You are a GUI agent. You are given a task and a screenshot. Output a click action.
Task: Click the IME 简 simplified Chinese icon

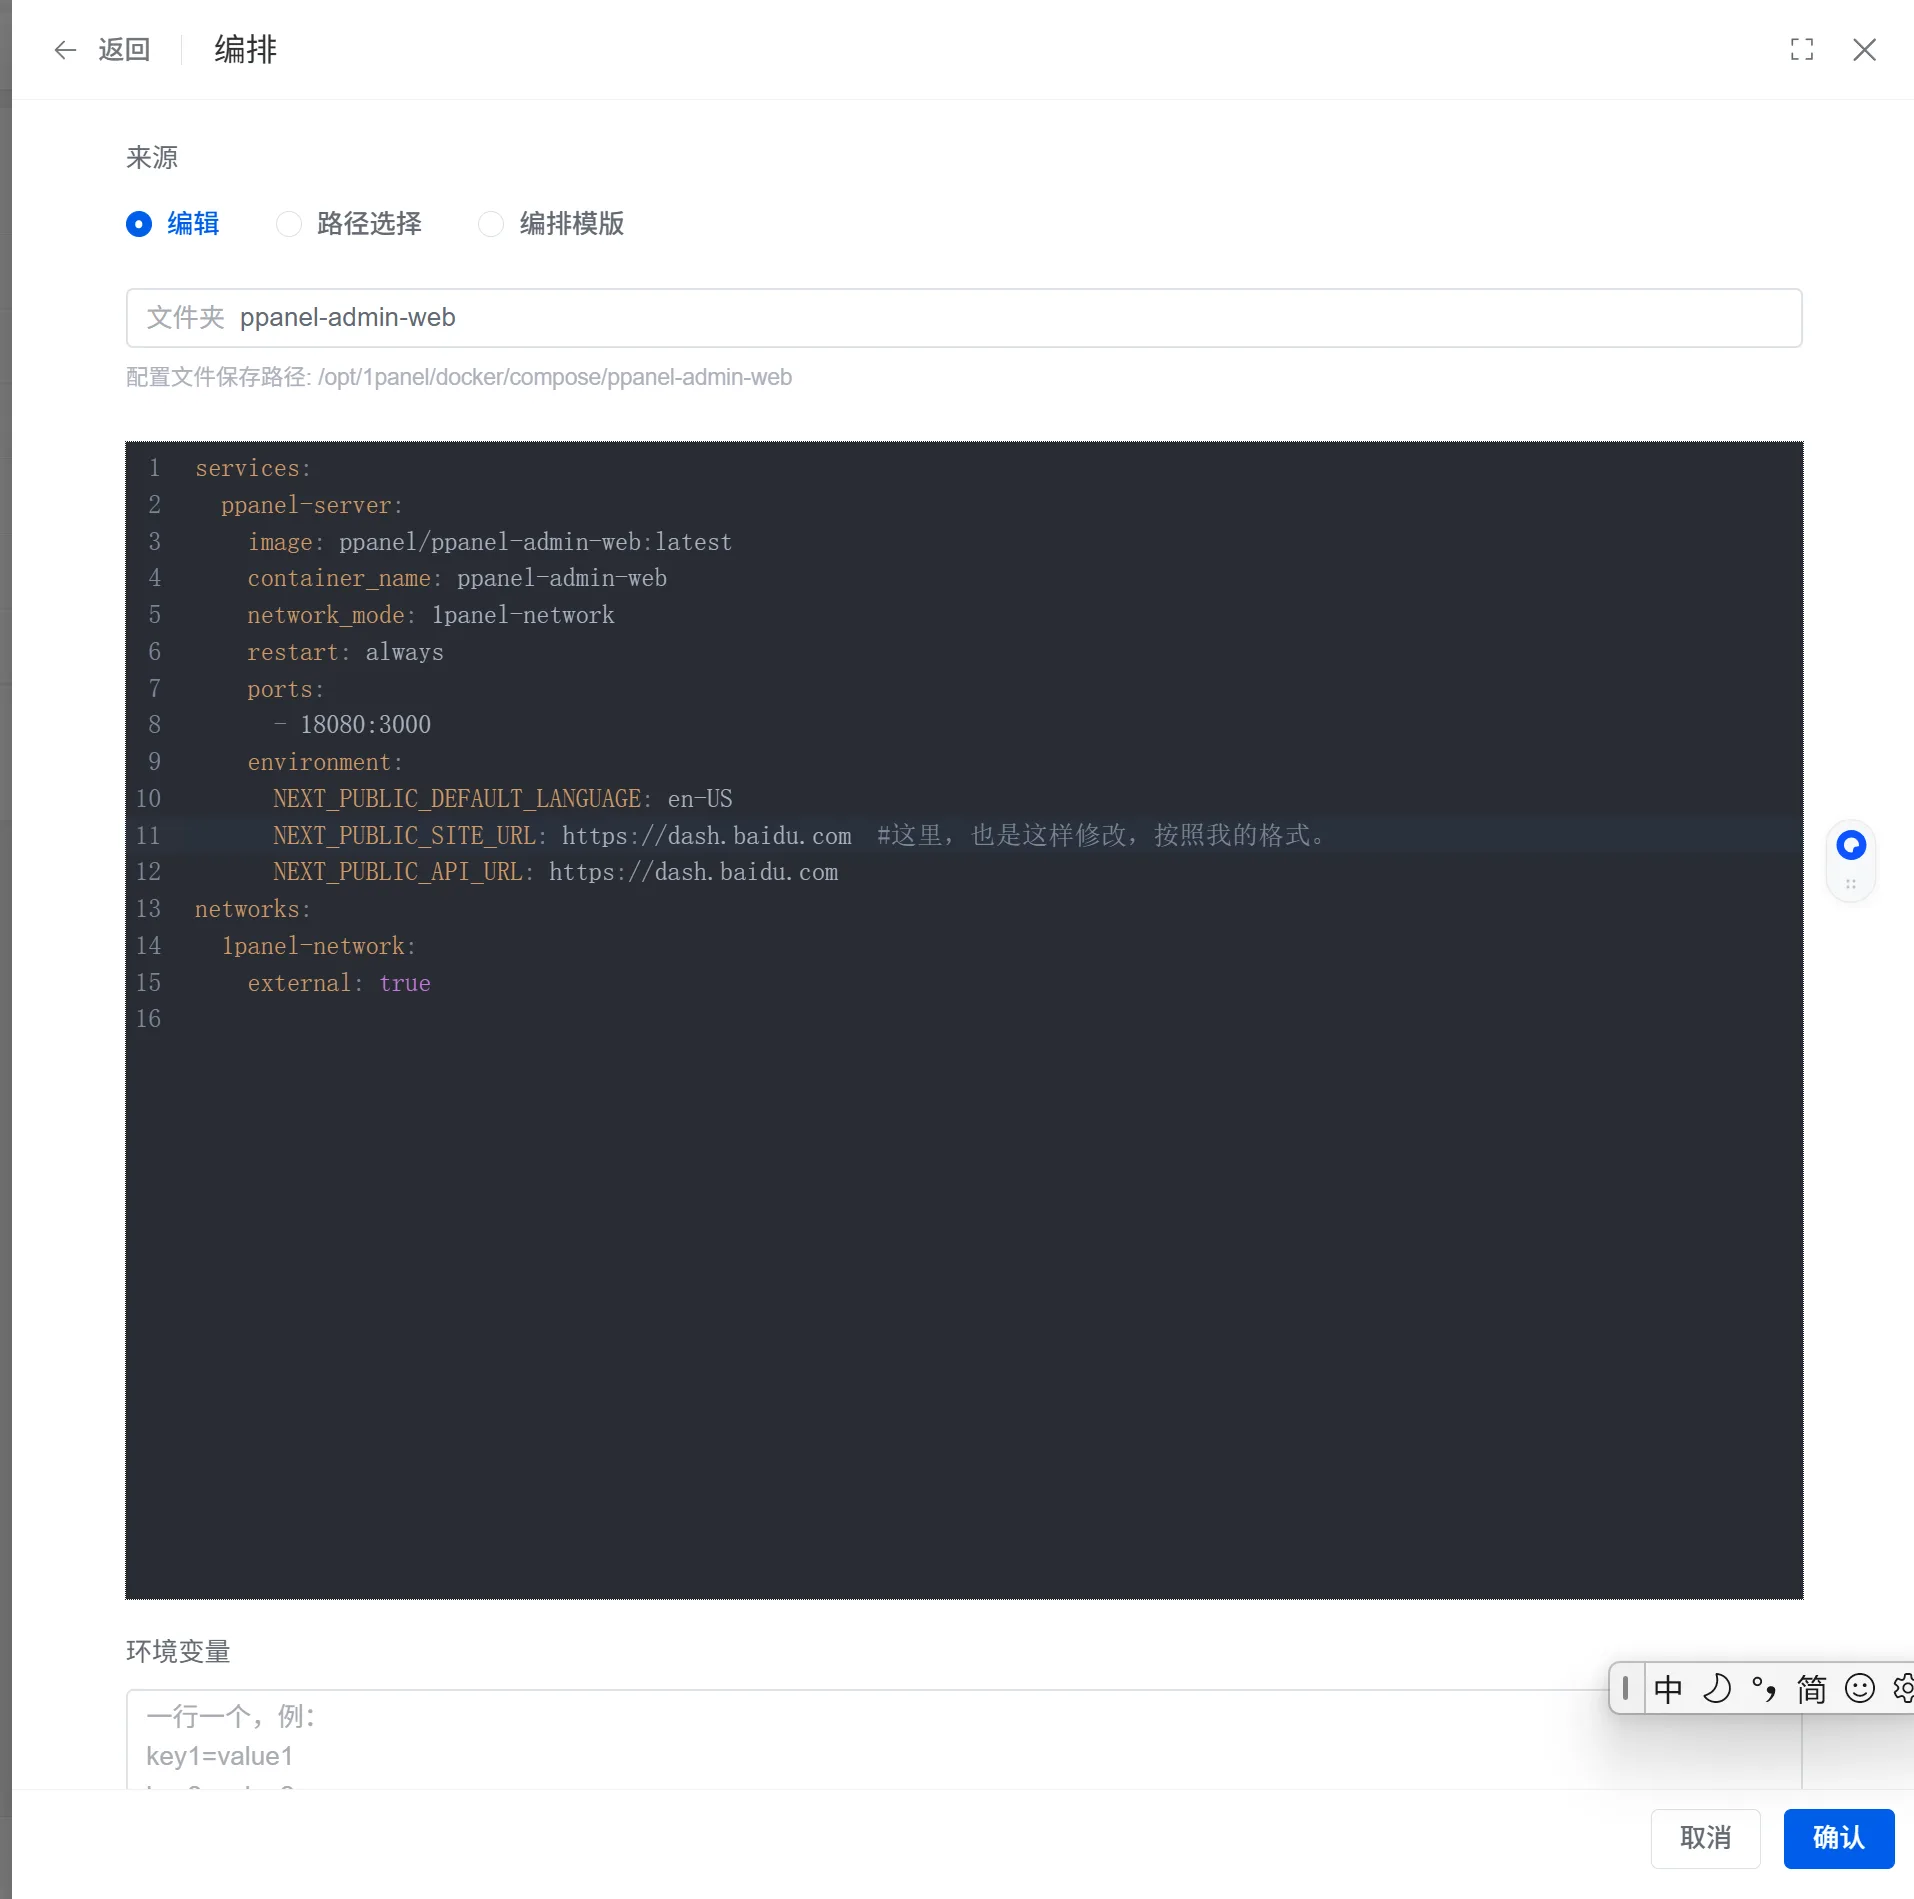click(x=1811, y=1689)
